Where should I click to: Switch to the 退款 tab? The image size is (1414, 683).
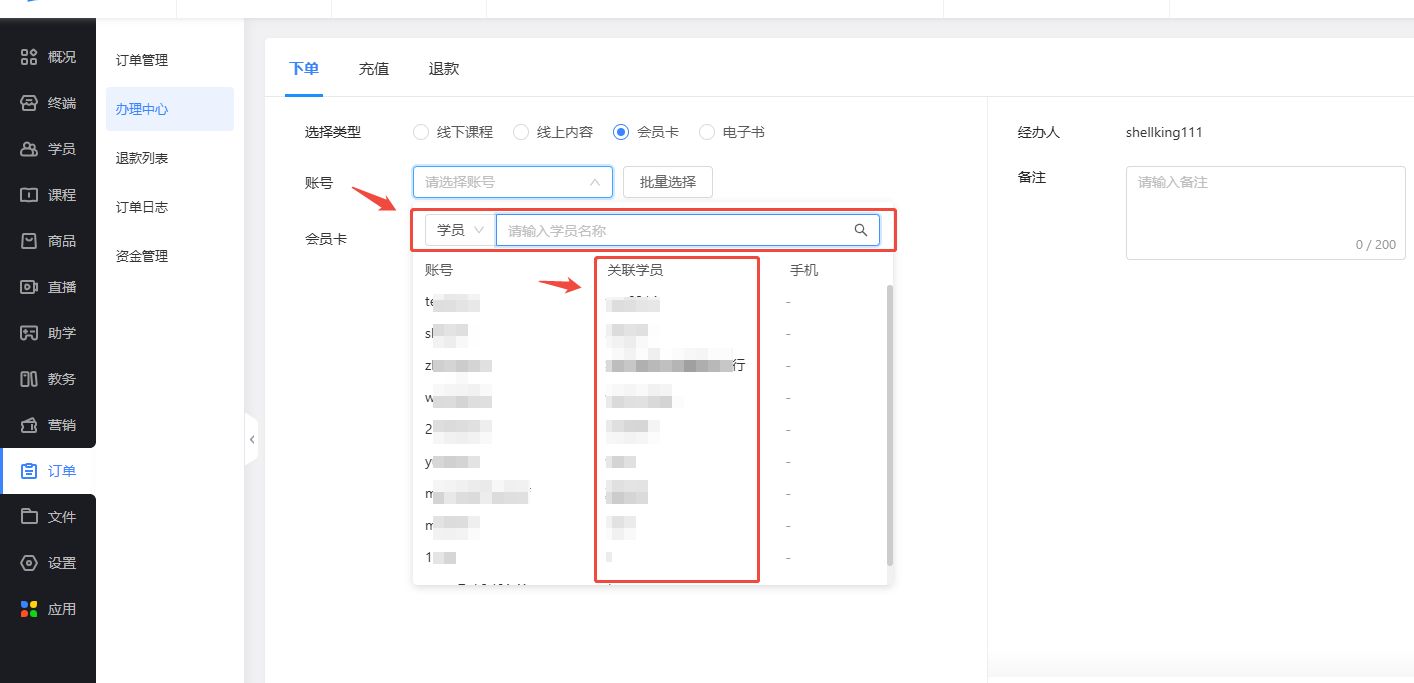point(444,69)
